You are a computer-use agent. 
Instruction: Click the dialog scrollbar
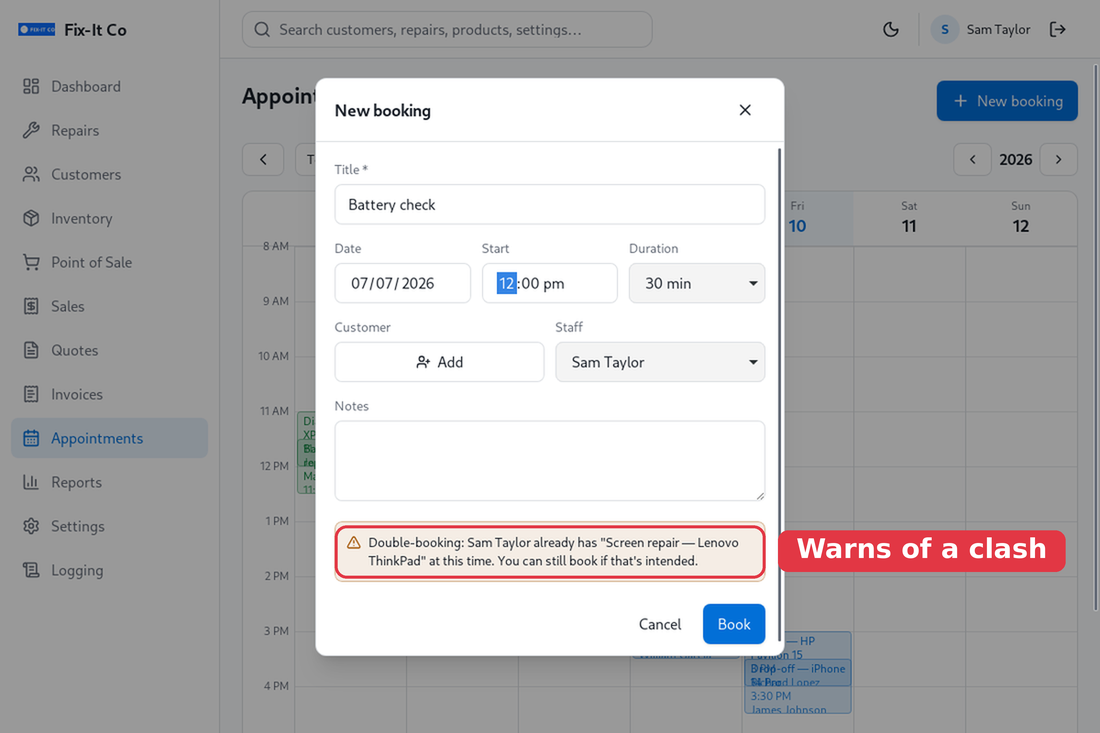(779, 394)
